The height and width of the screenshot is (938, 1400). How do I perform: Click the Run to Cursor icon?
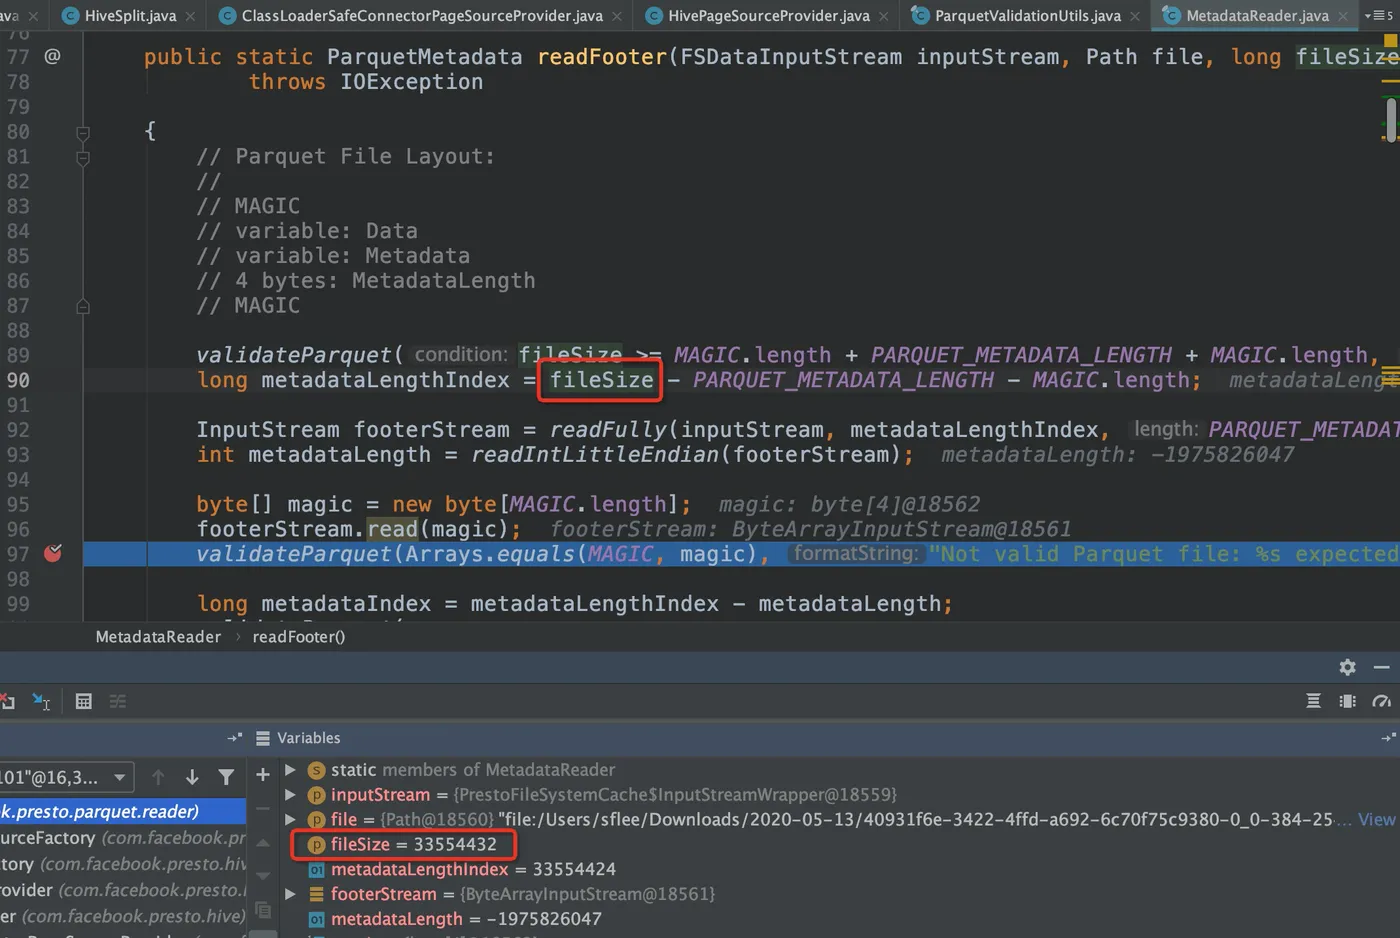pos(41,701)
